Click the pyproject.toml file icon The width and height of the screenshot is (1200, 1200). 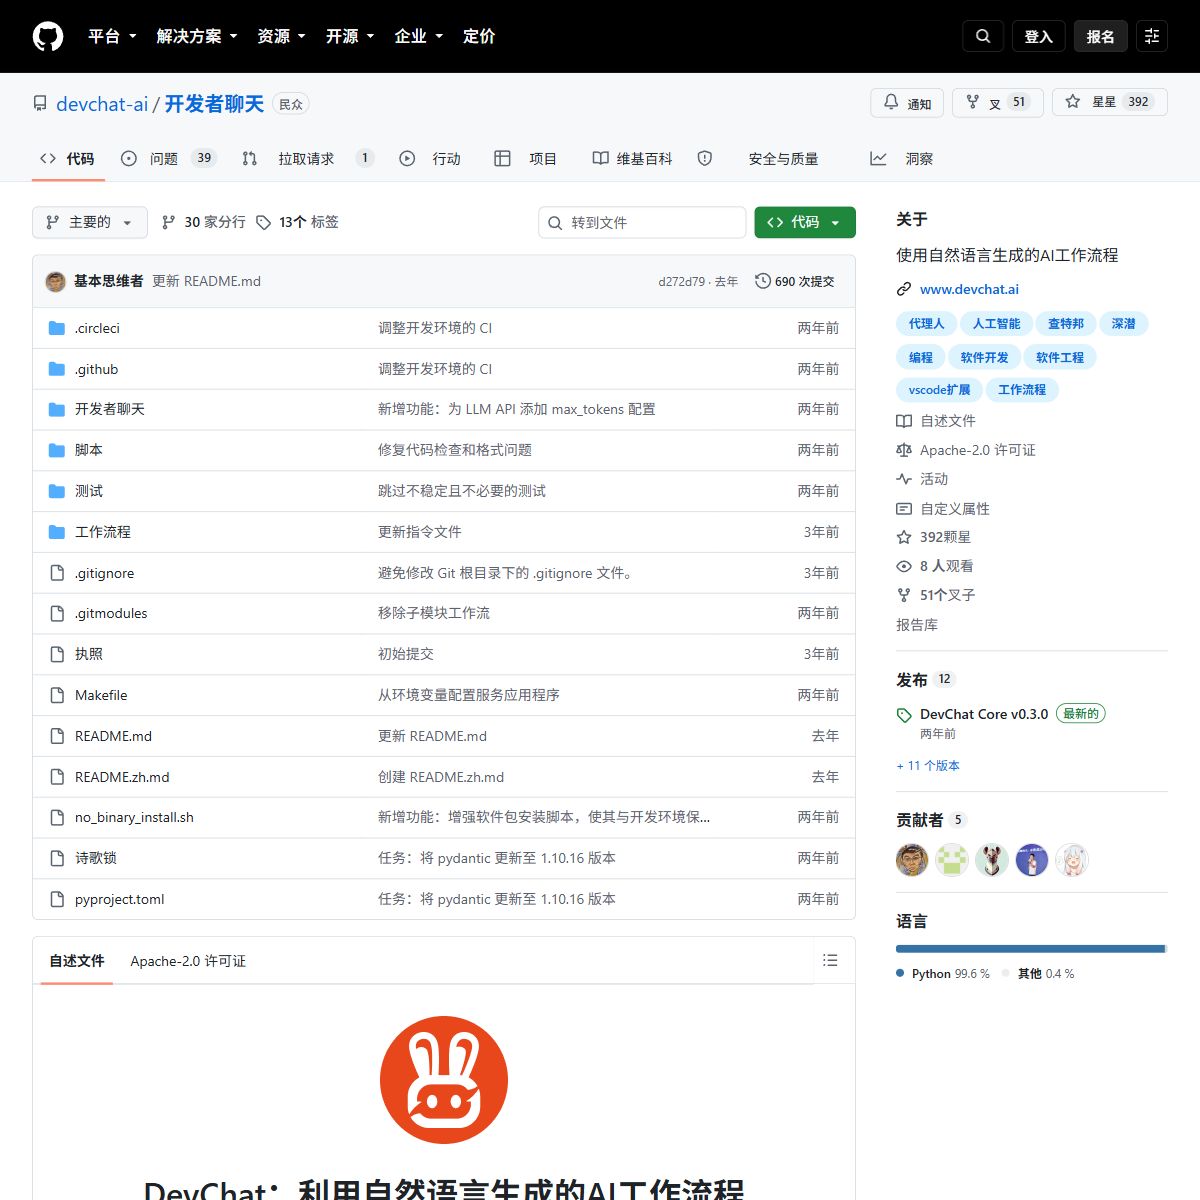(57, 899)
